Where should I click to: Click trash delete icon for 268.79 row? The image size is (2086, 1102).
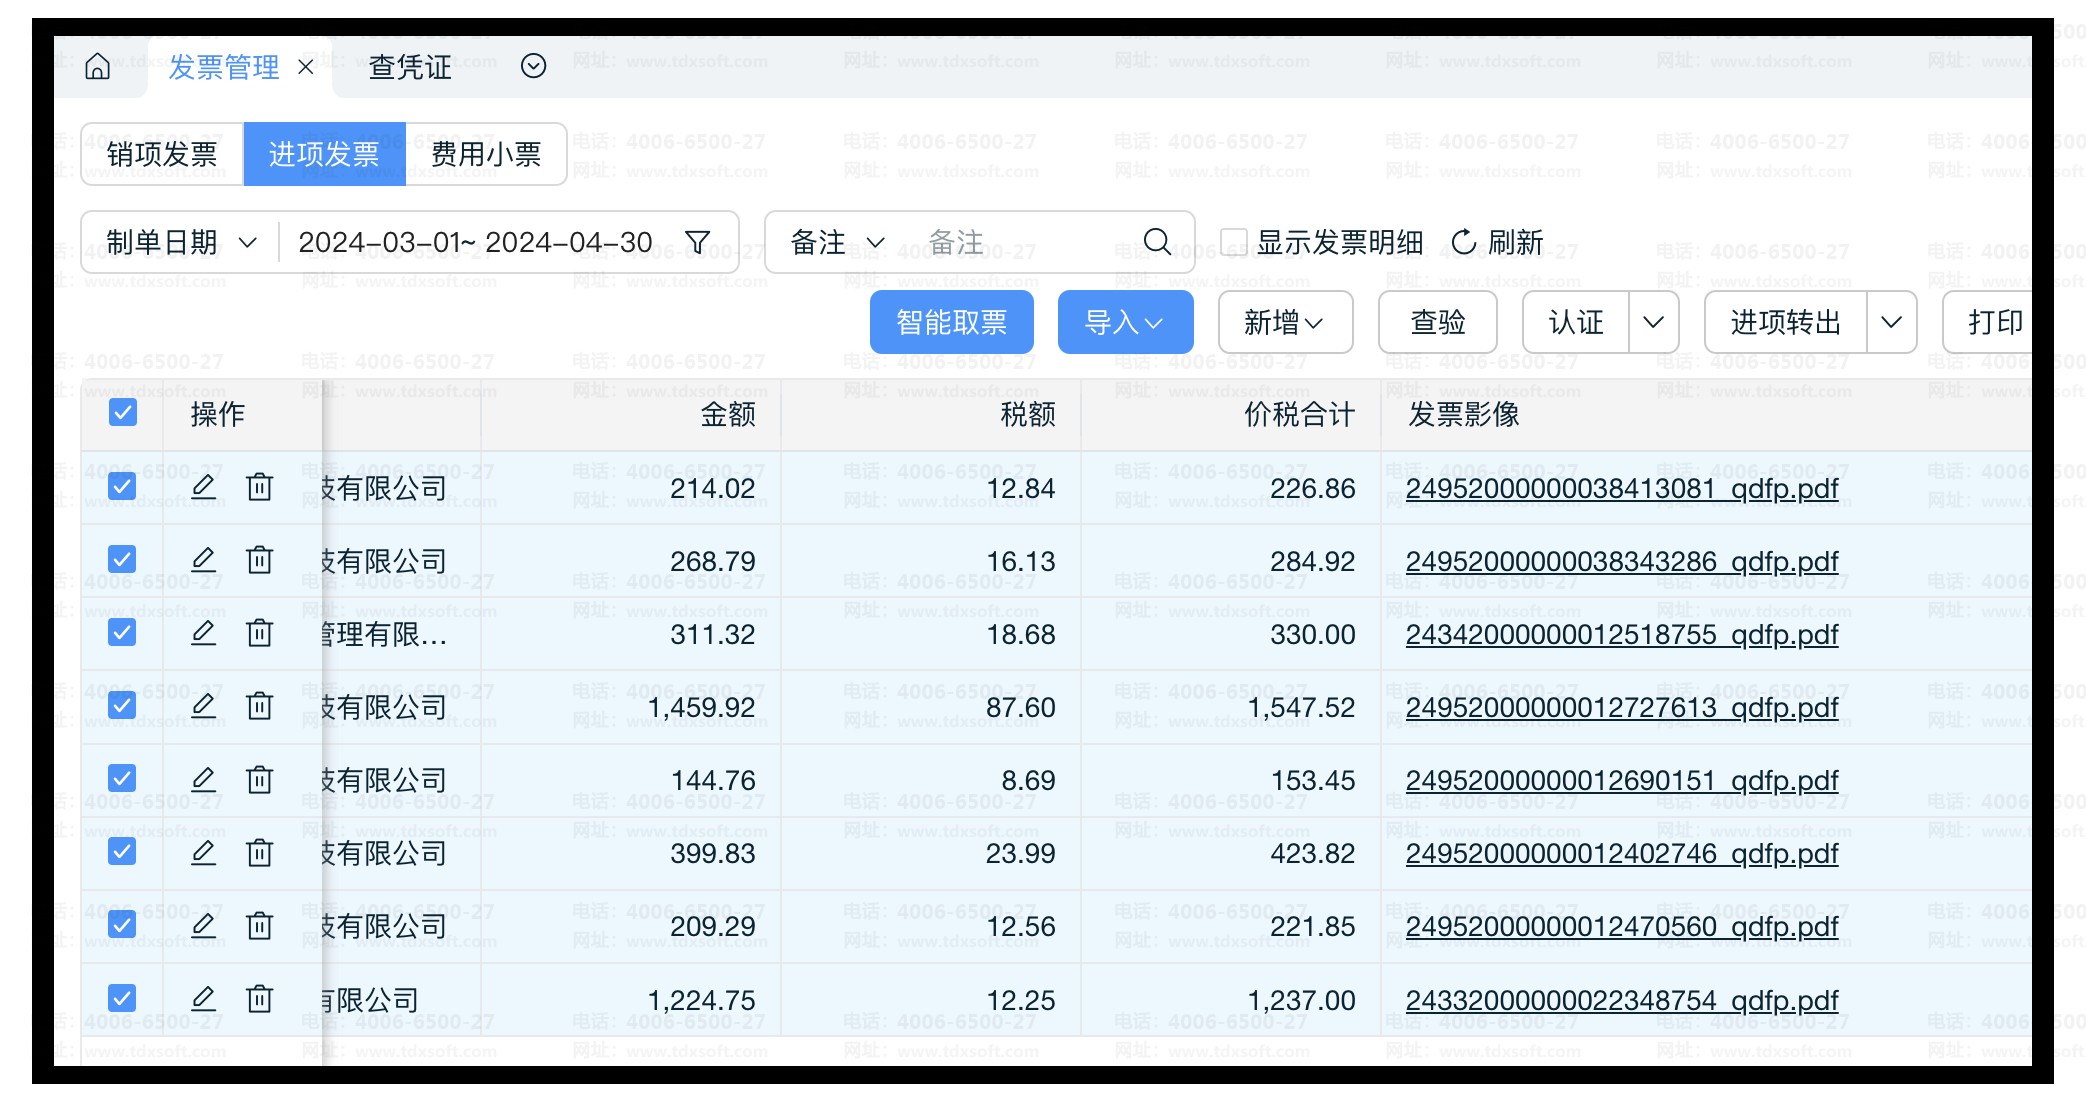click(260, 560)
